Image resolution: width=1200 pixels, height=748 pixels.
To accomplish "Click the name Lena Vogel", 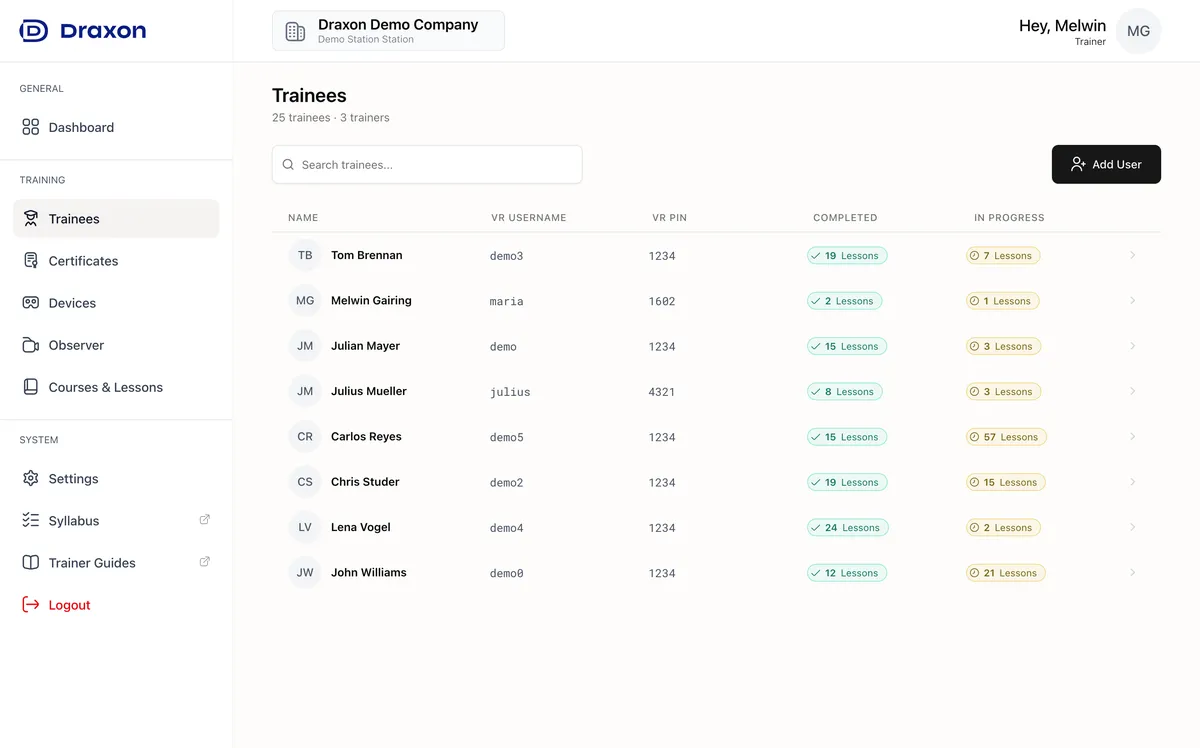I will point(361,527).
